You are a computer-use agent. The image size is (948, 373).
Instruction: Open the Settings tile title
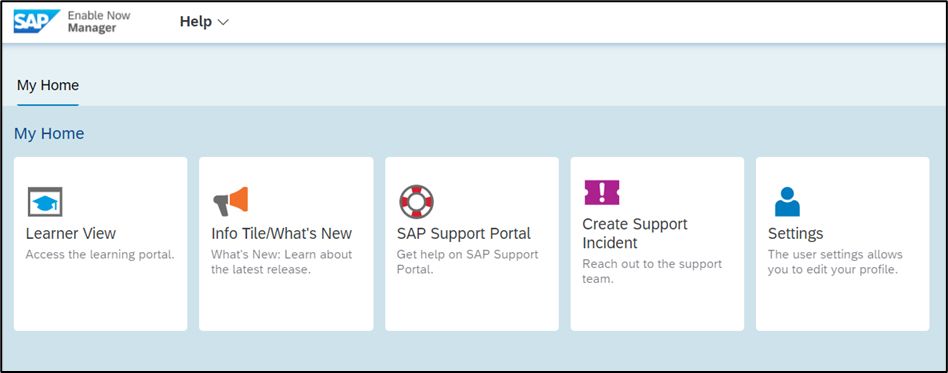click(x=795, y=233)
